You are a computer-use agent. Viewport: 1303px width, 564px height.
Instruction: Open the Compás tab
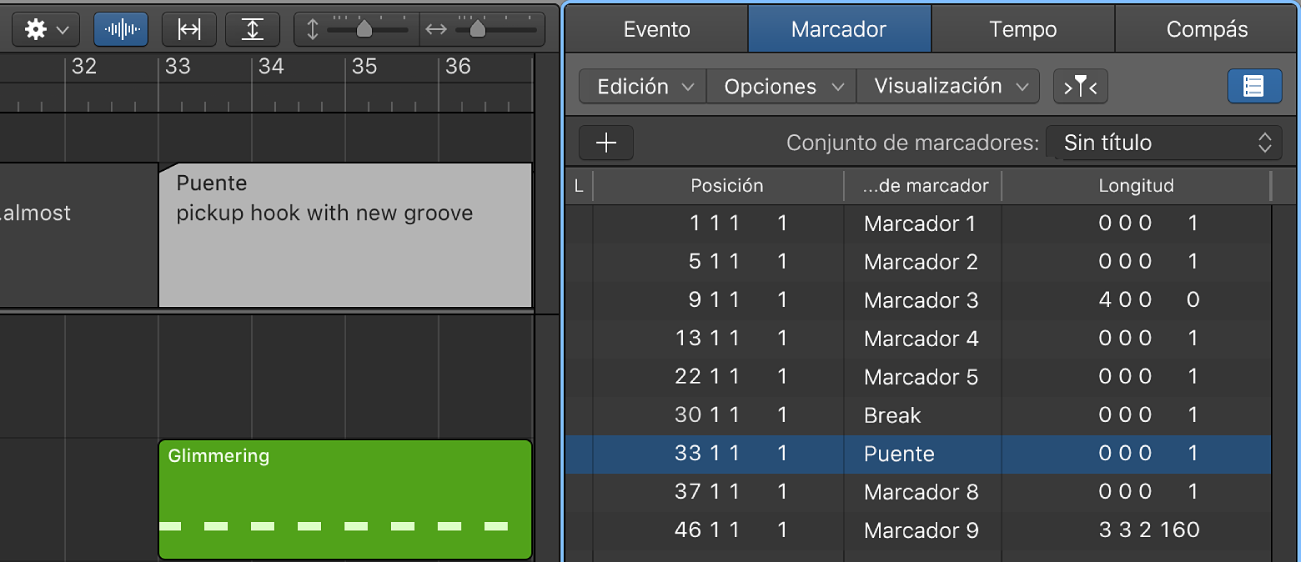coord(1207,29)
